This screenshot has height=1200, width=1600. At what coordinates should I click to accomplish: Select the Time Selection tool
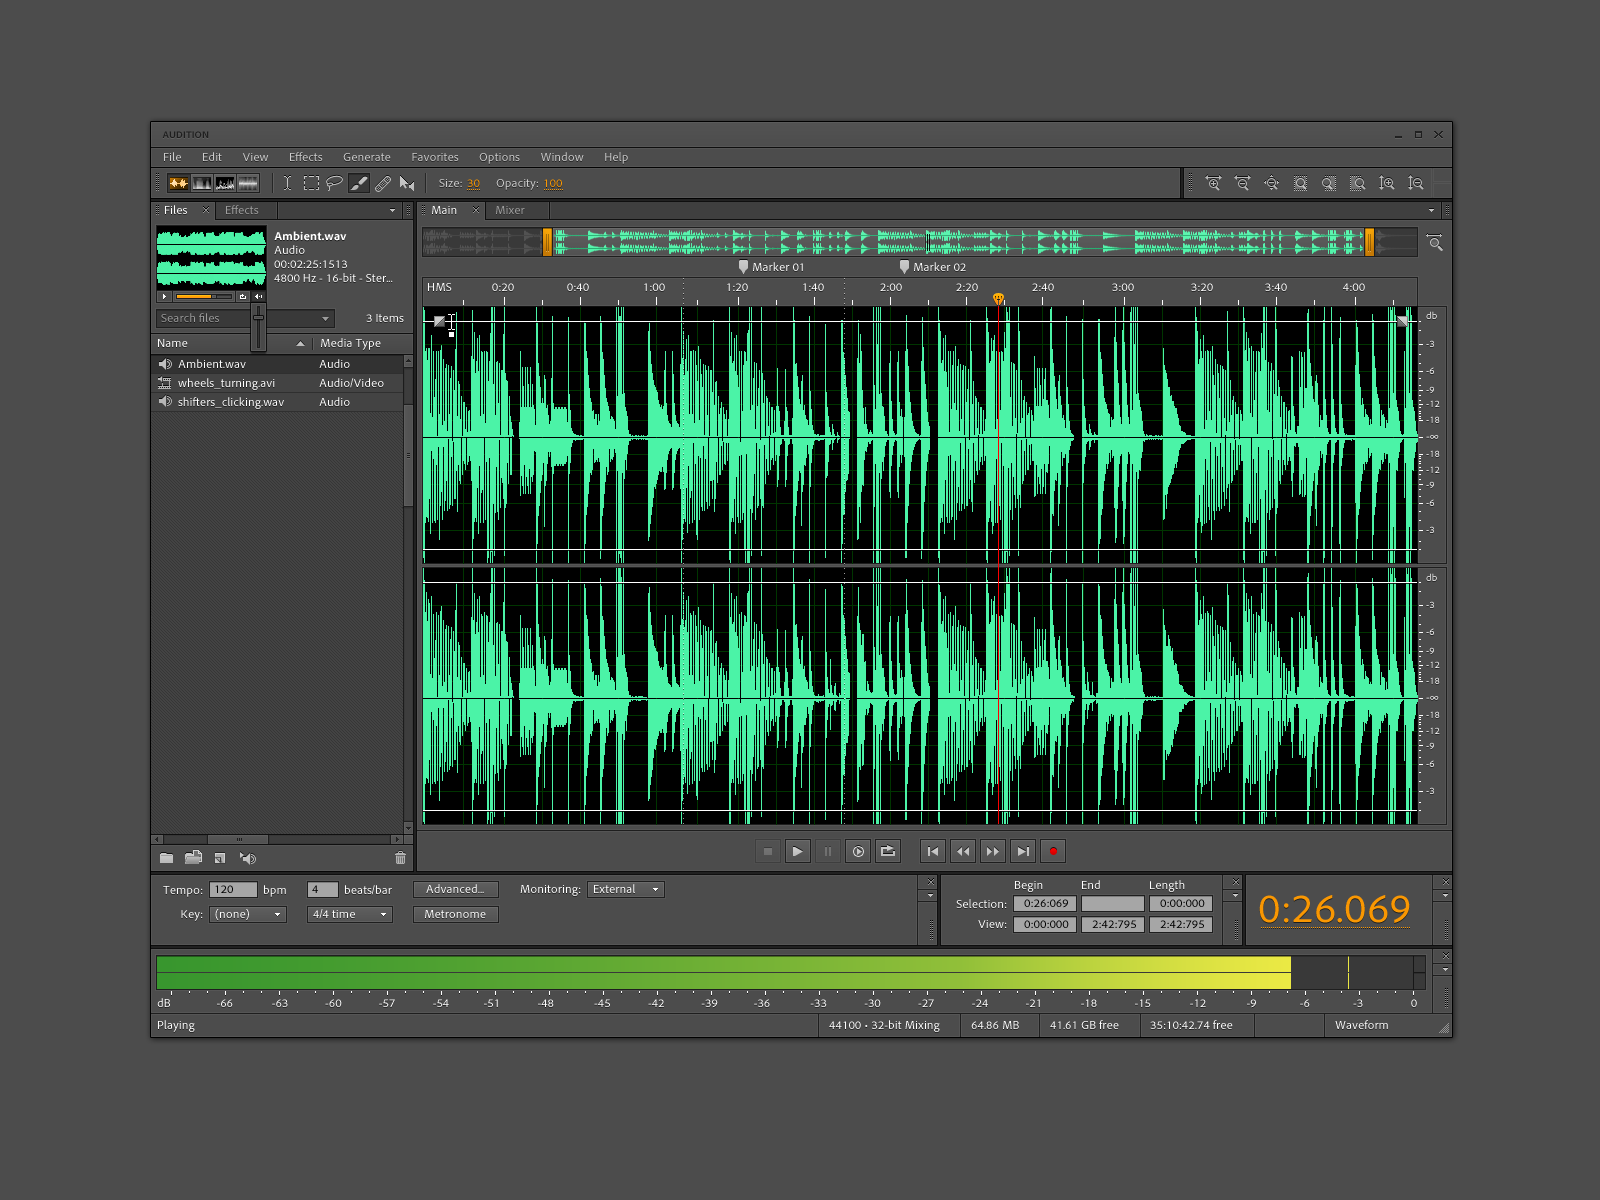click(x=287, y=183)
